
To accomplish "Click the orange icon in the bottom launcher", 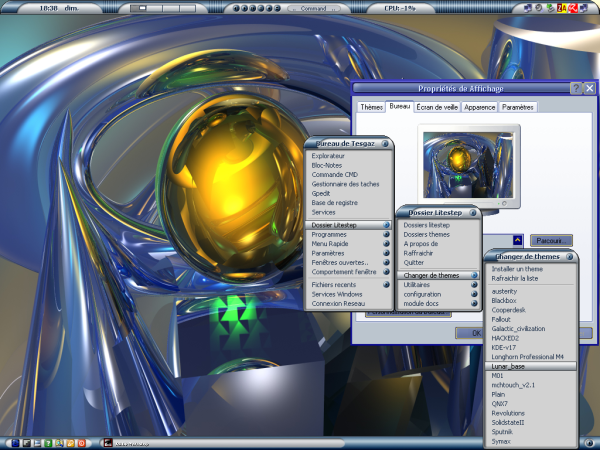I will tap(70, 443).
